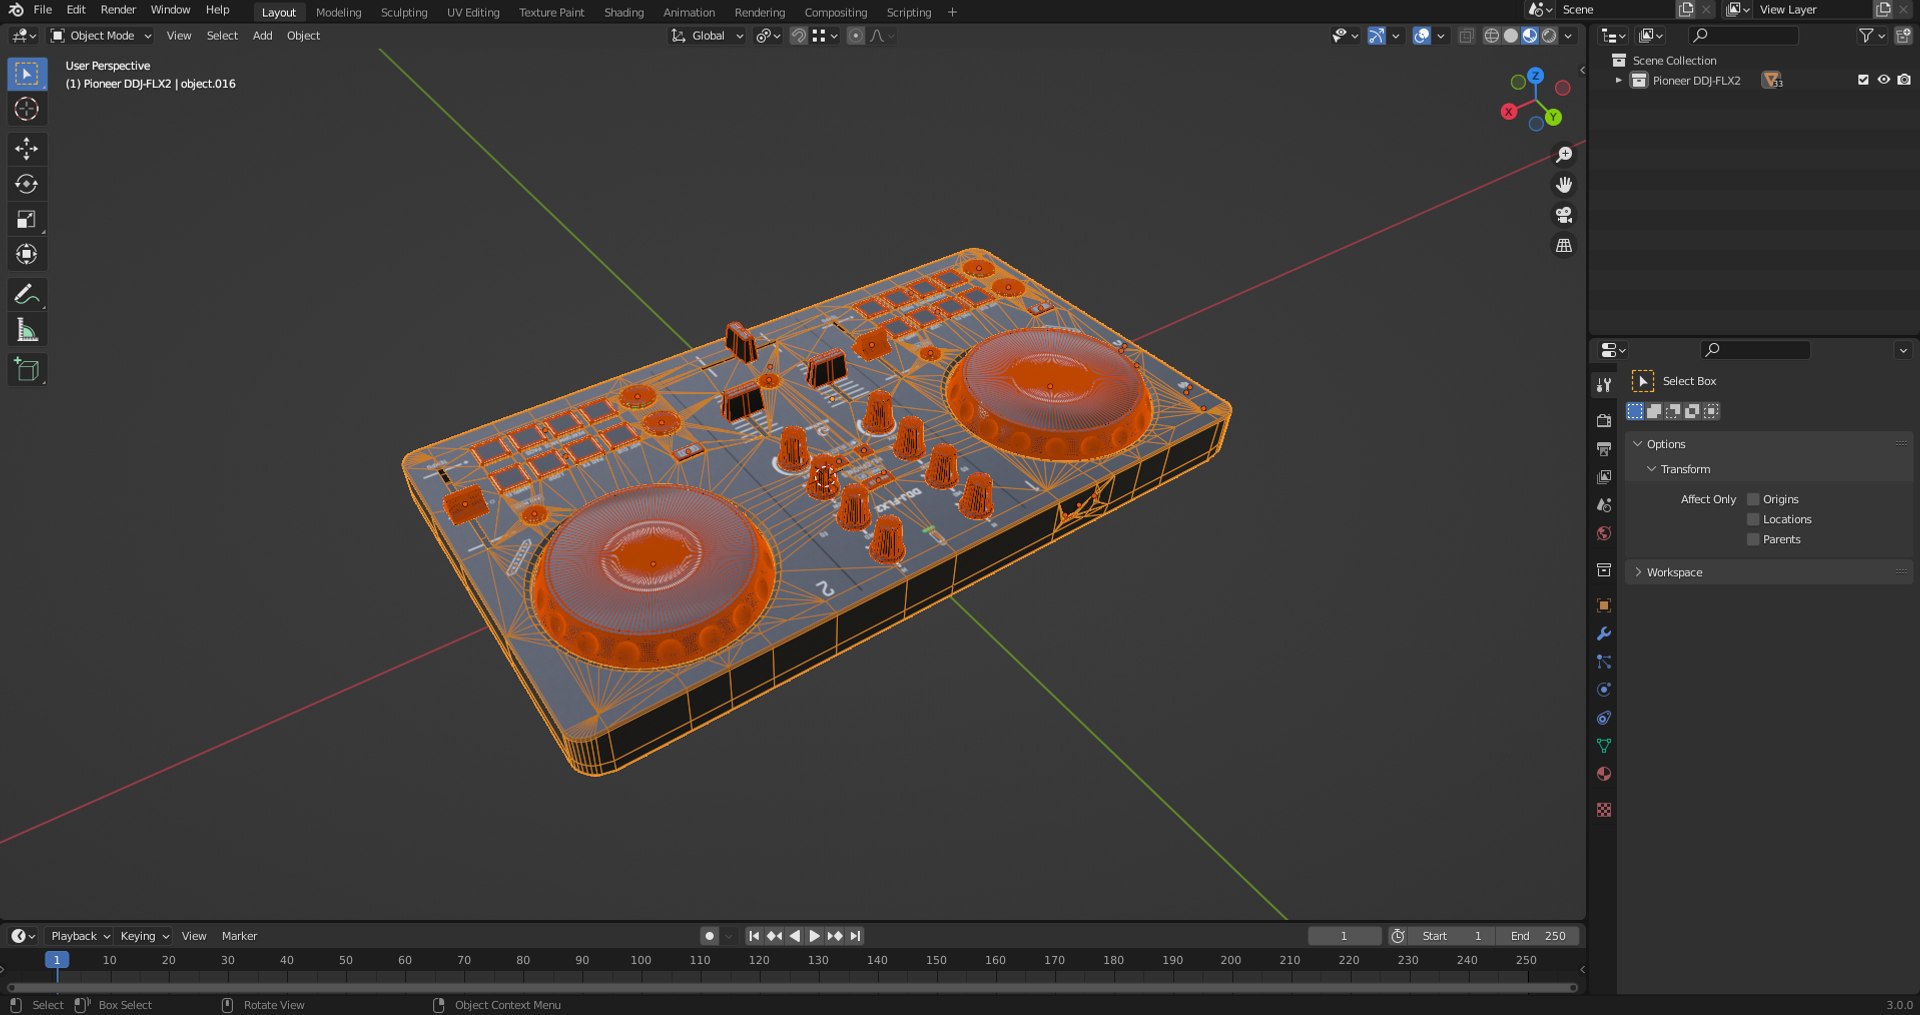
Task: Activate the Transform tool
Action: pyautogui.click(x=27, y=254)
